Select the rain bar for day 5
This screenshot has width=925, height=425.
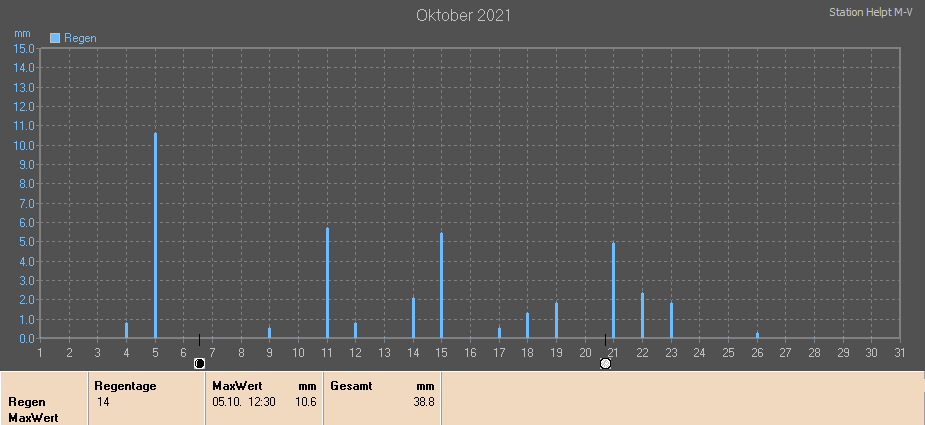(x=155, y=236)
